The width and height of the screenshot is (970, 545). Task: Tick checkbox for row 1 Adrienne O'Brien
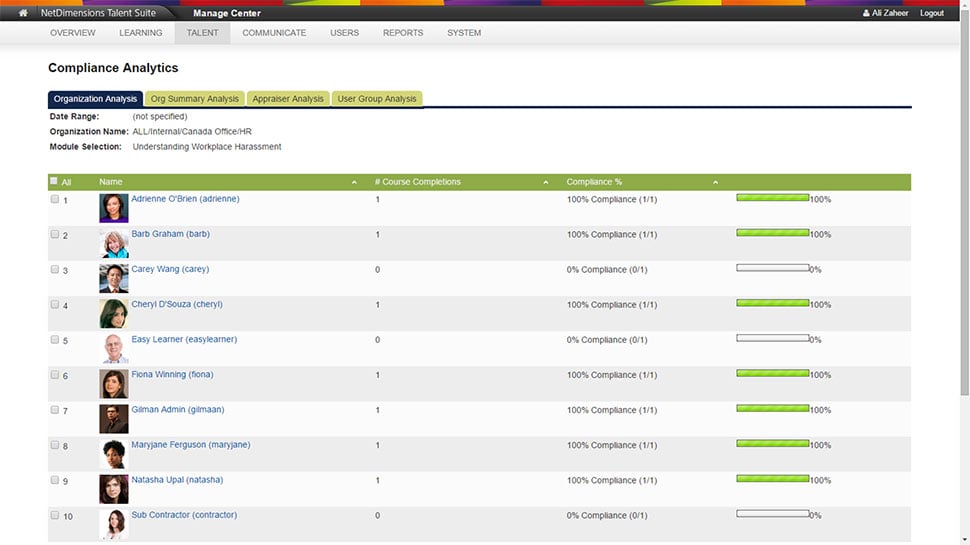54,199
